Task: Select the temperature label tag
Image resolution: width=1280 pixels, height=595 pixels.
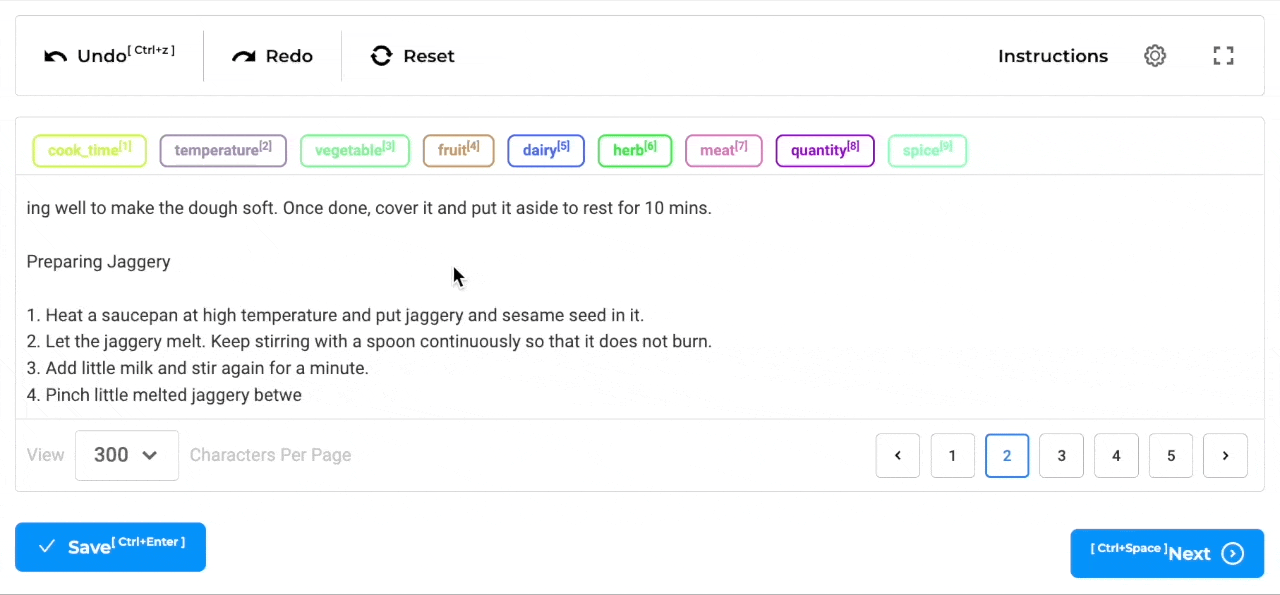Action: tap(223, 150)
